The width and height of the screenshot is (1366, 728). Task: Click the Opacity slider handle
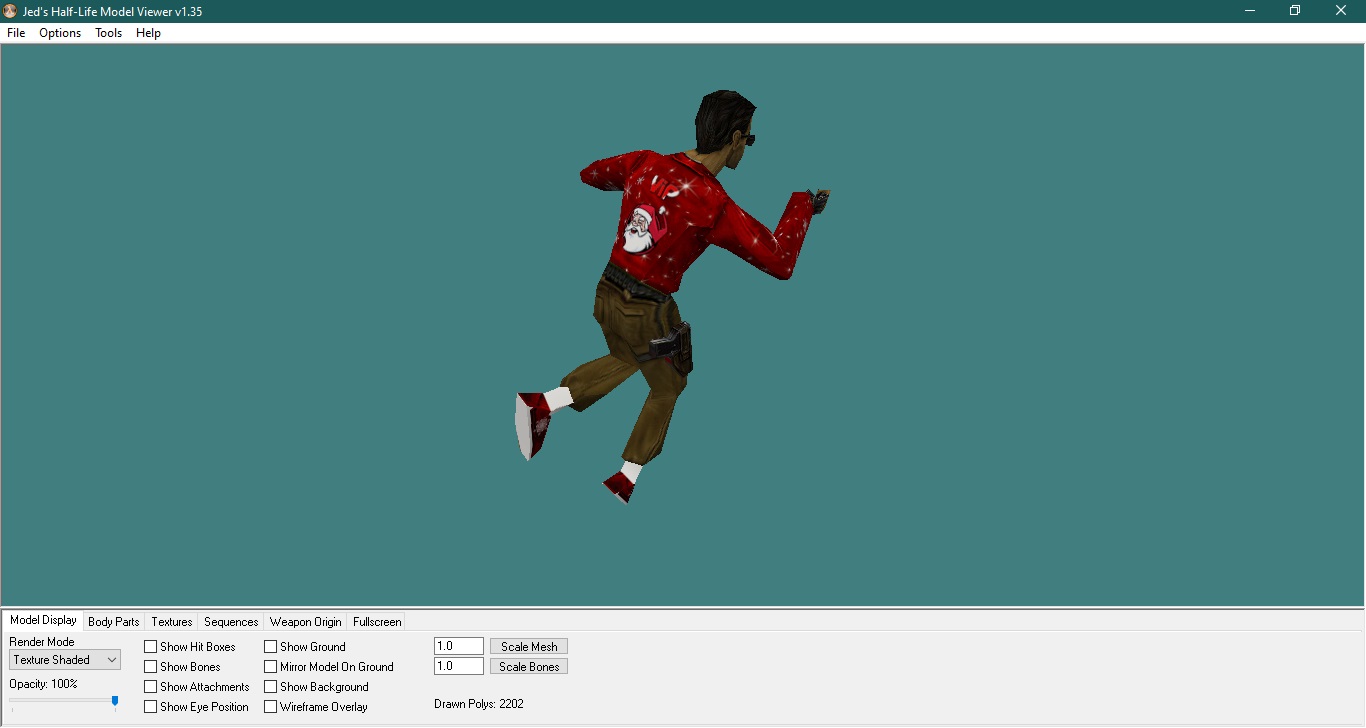[115, 702]
